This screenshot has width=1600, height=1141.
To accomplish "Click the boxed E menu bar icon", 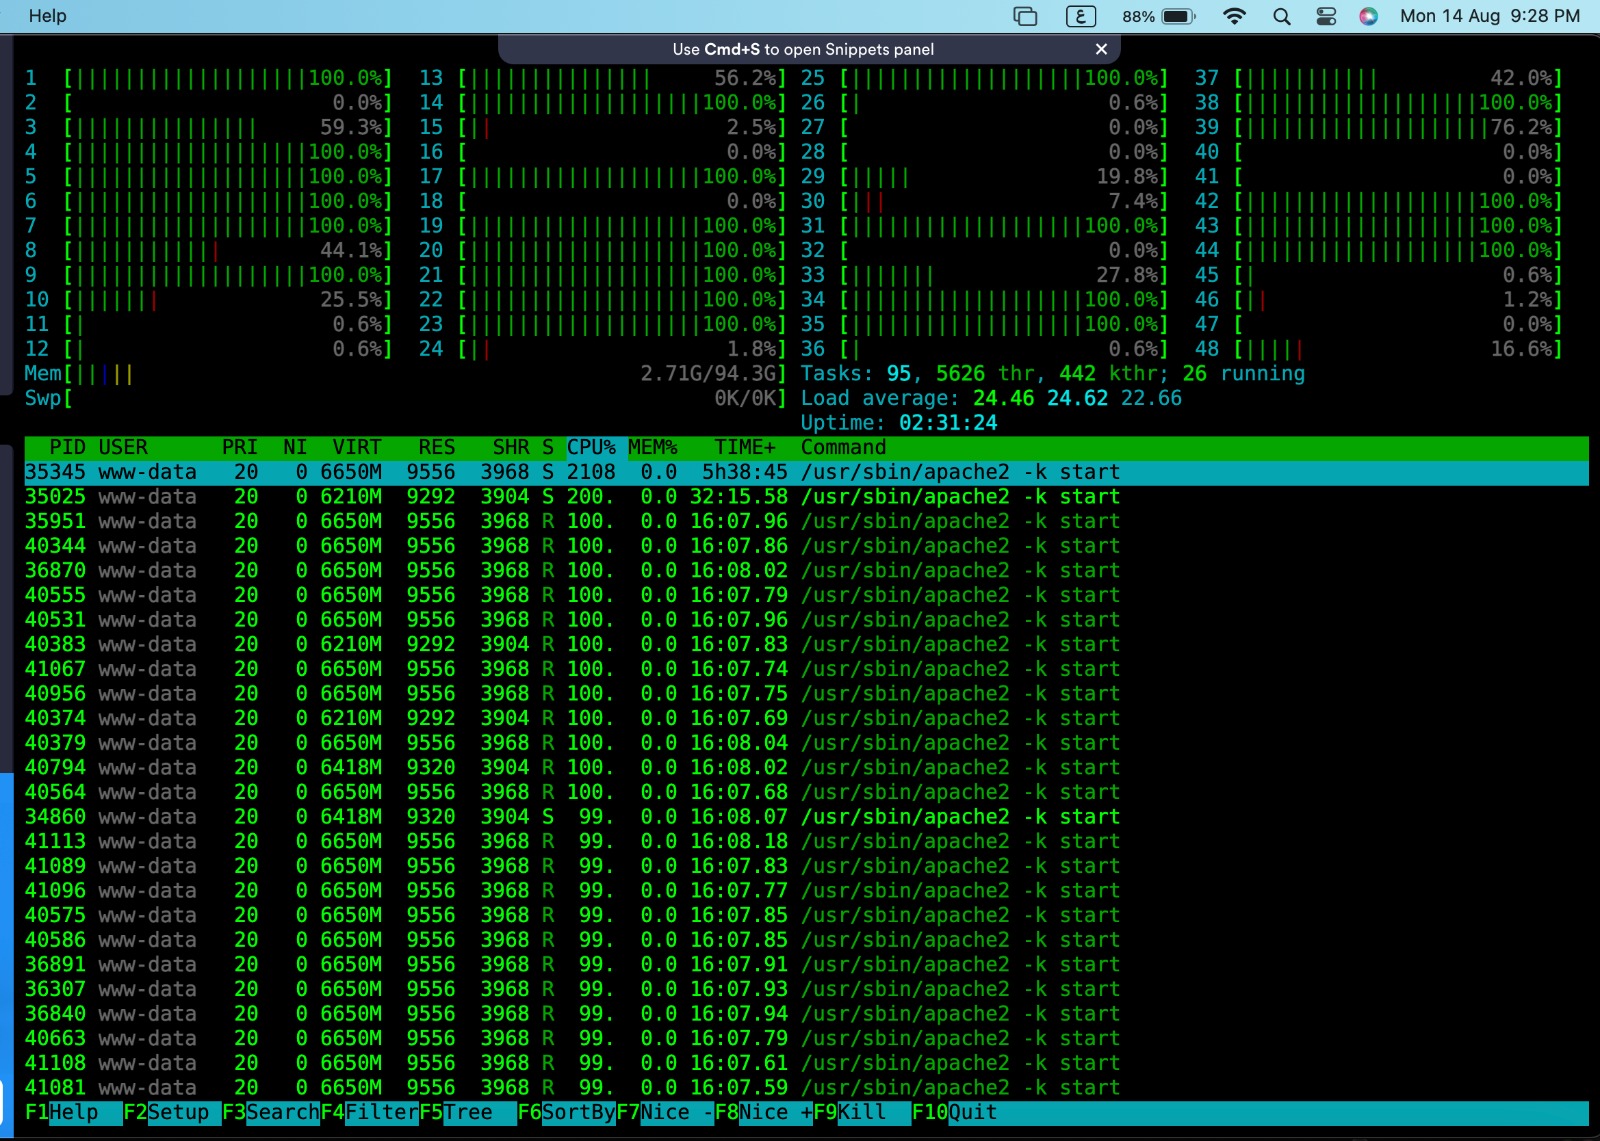I will click(1081, 16).
